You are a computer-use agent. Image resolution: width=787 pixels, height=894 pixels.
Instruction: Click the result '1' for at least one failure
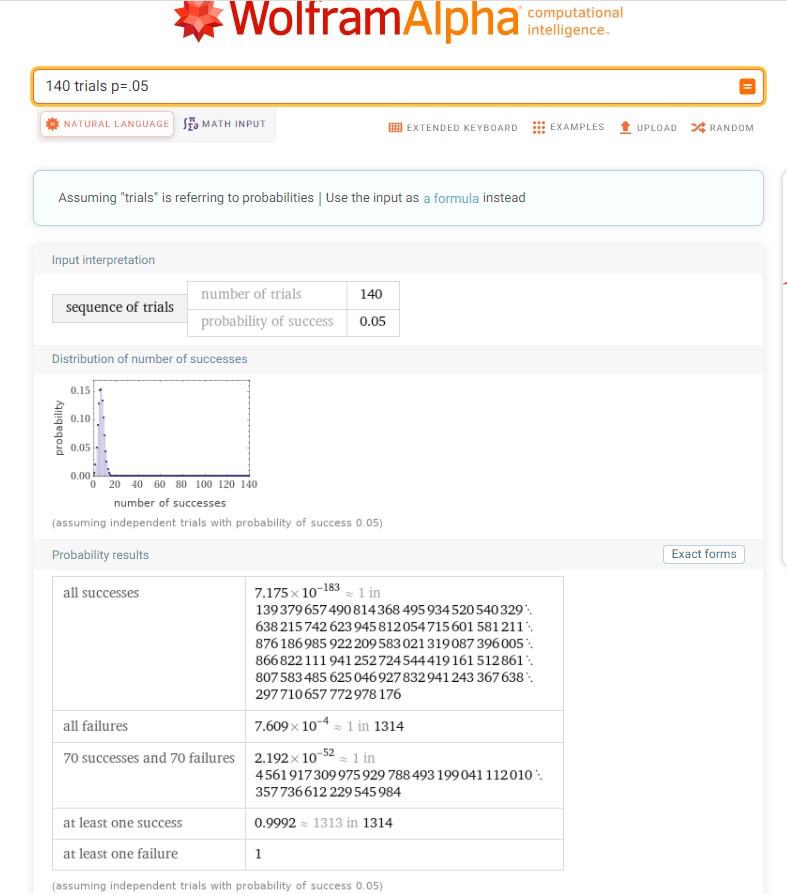(x=258, y=854)
